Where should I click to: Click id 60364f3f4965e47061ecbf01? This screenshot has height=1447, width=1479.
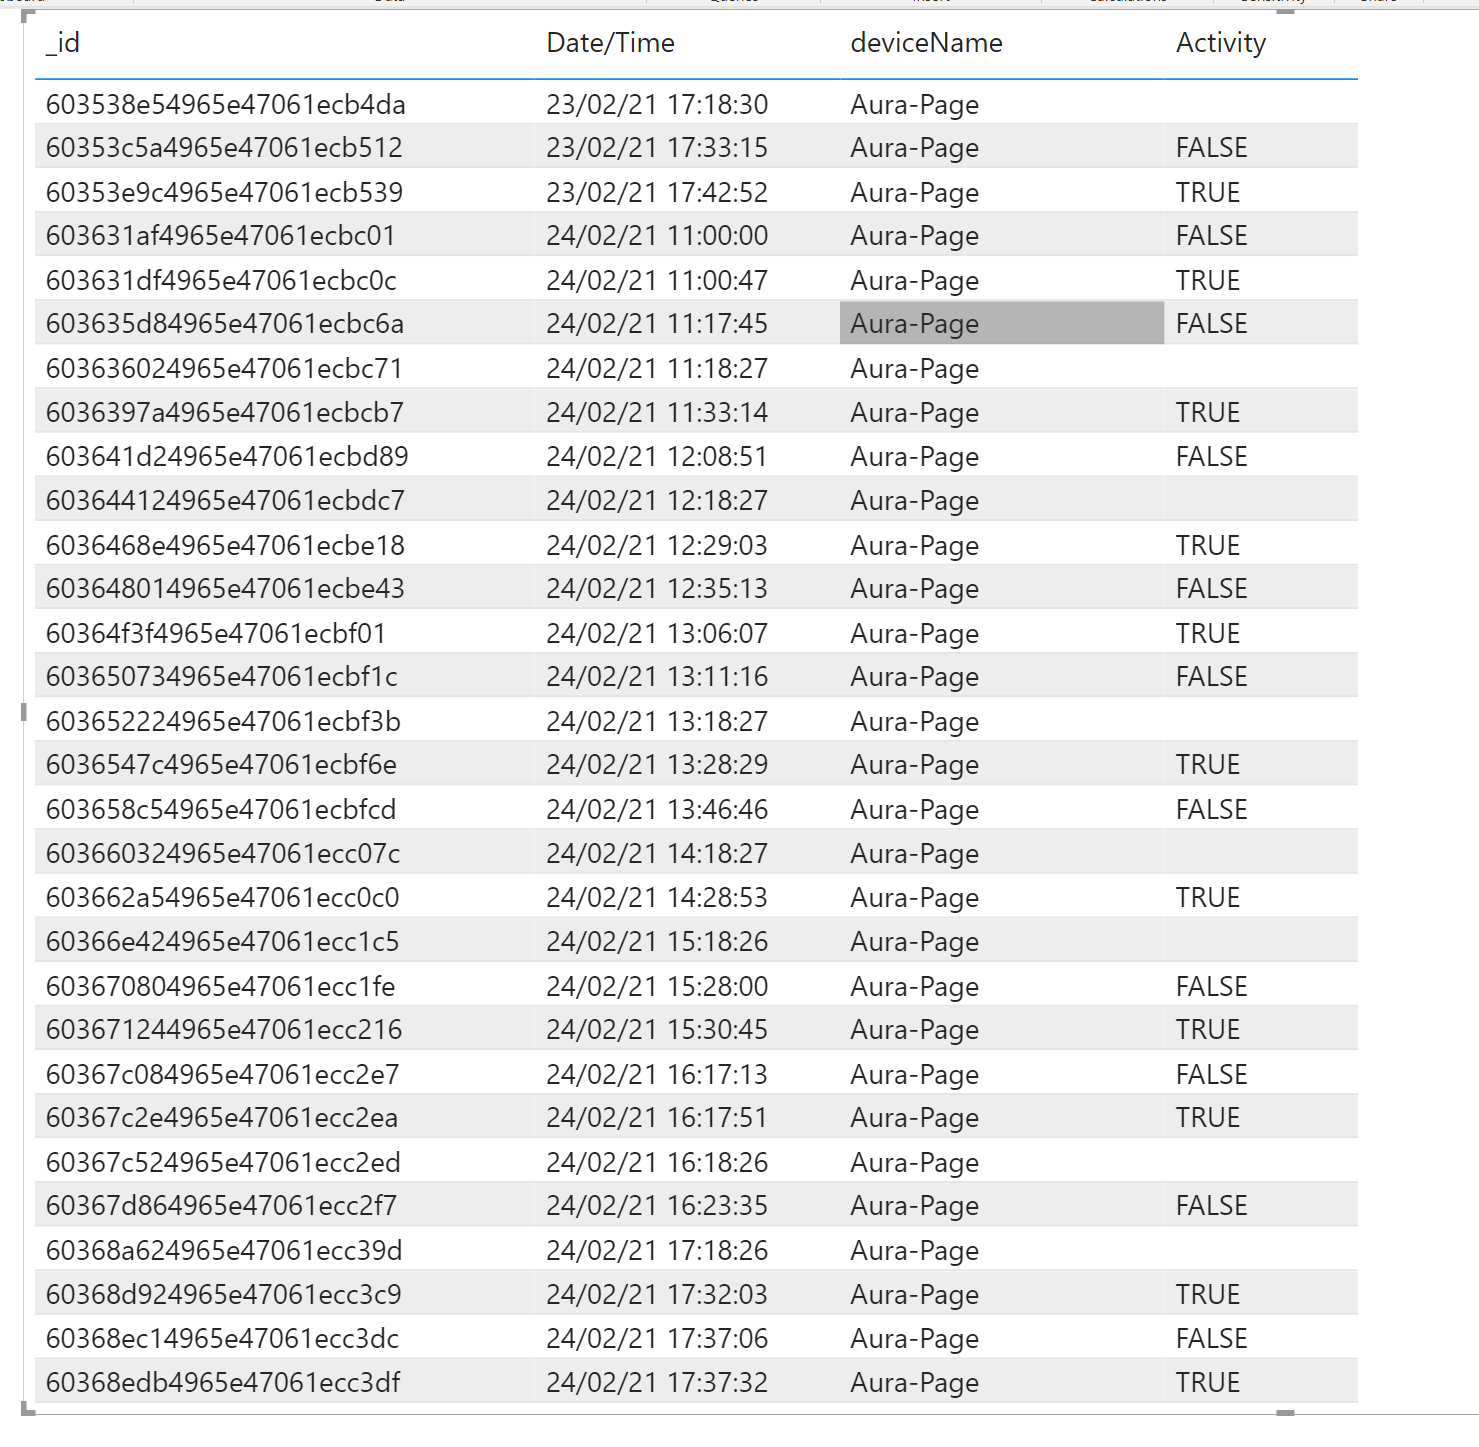(x=216, y=634)
